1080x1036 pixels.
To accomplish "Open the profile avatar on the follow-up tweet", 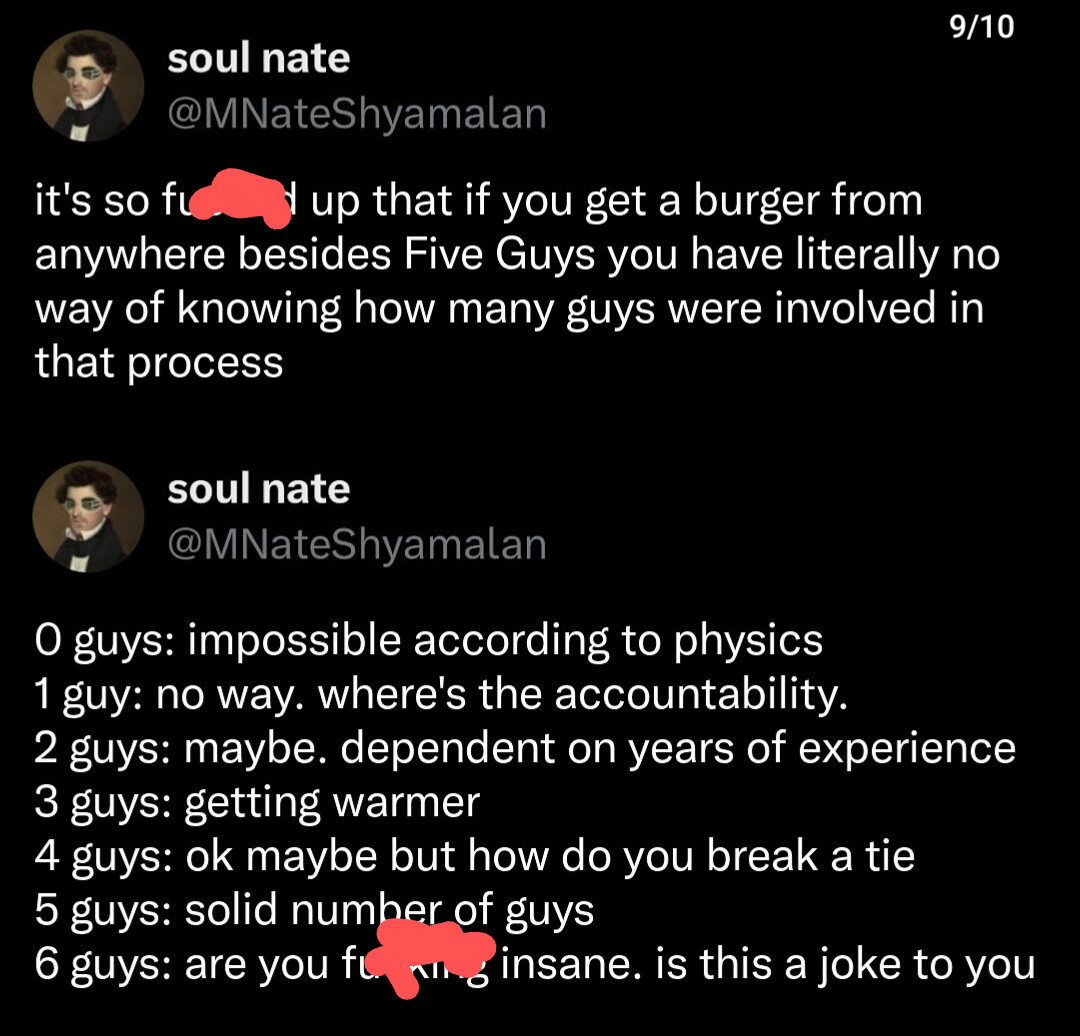I will point(88,517).
